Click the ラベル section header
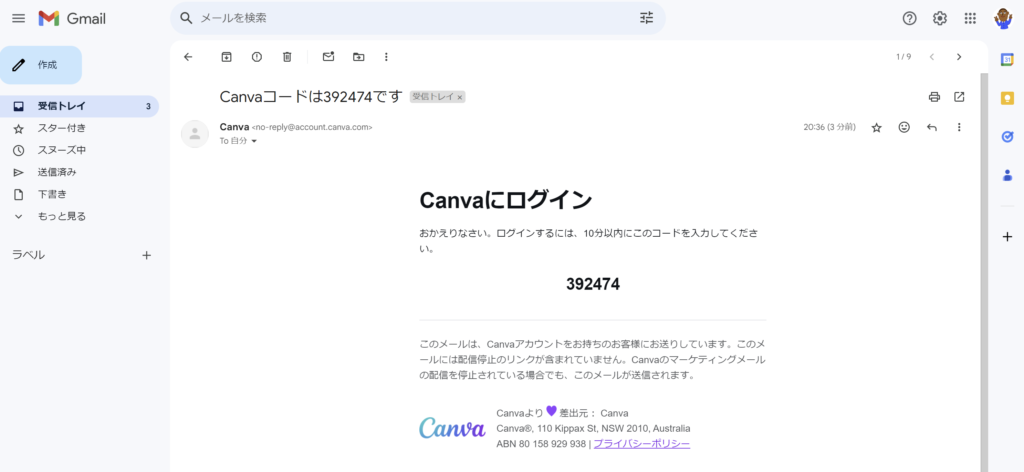This screenshot has width=1024, height=472. click(x=29, y=255)
